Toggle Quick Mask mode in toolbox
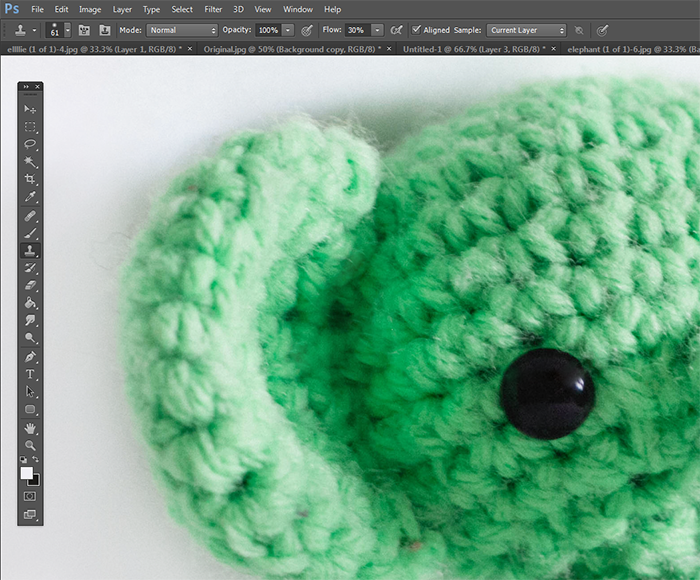Image resolution: width=700 pixels, height=580 pixels. (x=30, y=496)
